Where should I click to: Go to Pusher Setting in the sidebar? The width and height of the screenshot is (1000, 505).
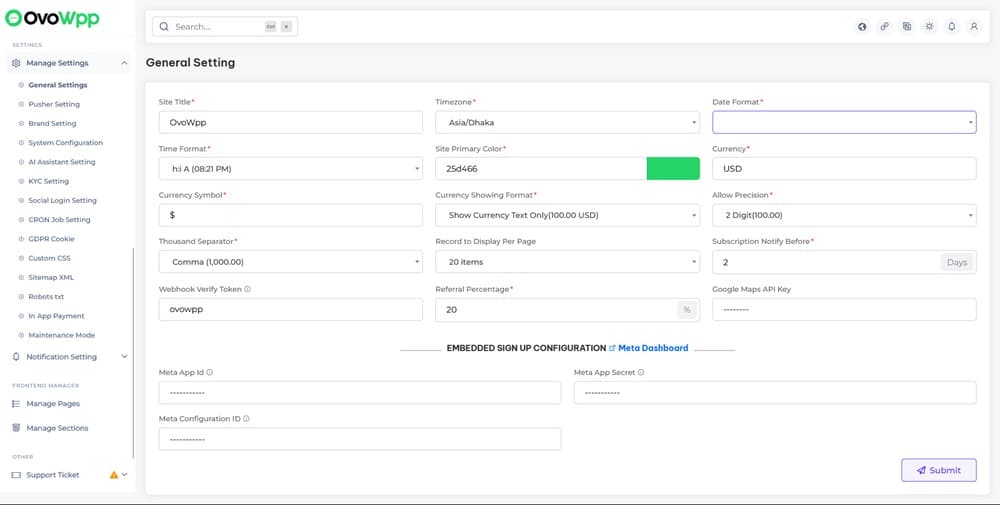pos(54,104)
